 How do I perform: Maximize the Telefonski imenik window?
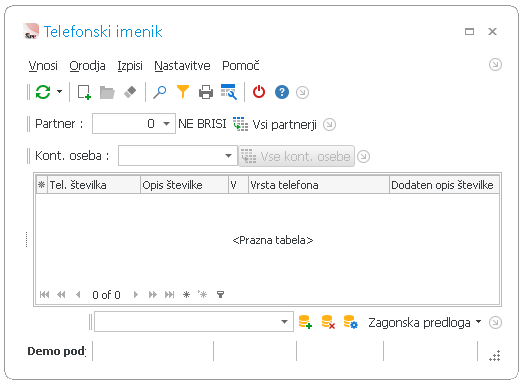[x=469, y=32]
